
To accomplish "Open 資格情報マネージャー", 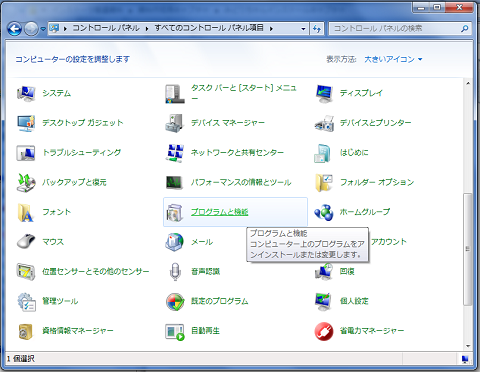I will coord(65,331).
